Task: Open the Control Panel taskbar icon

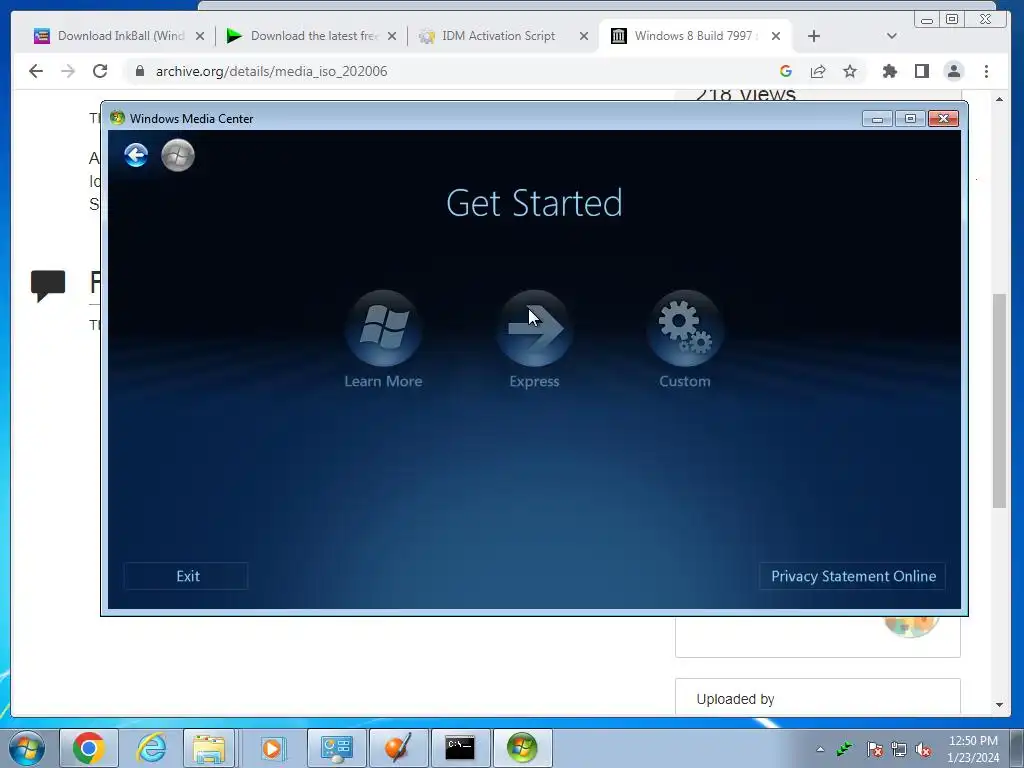Action: click(336, 748)
